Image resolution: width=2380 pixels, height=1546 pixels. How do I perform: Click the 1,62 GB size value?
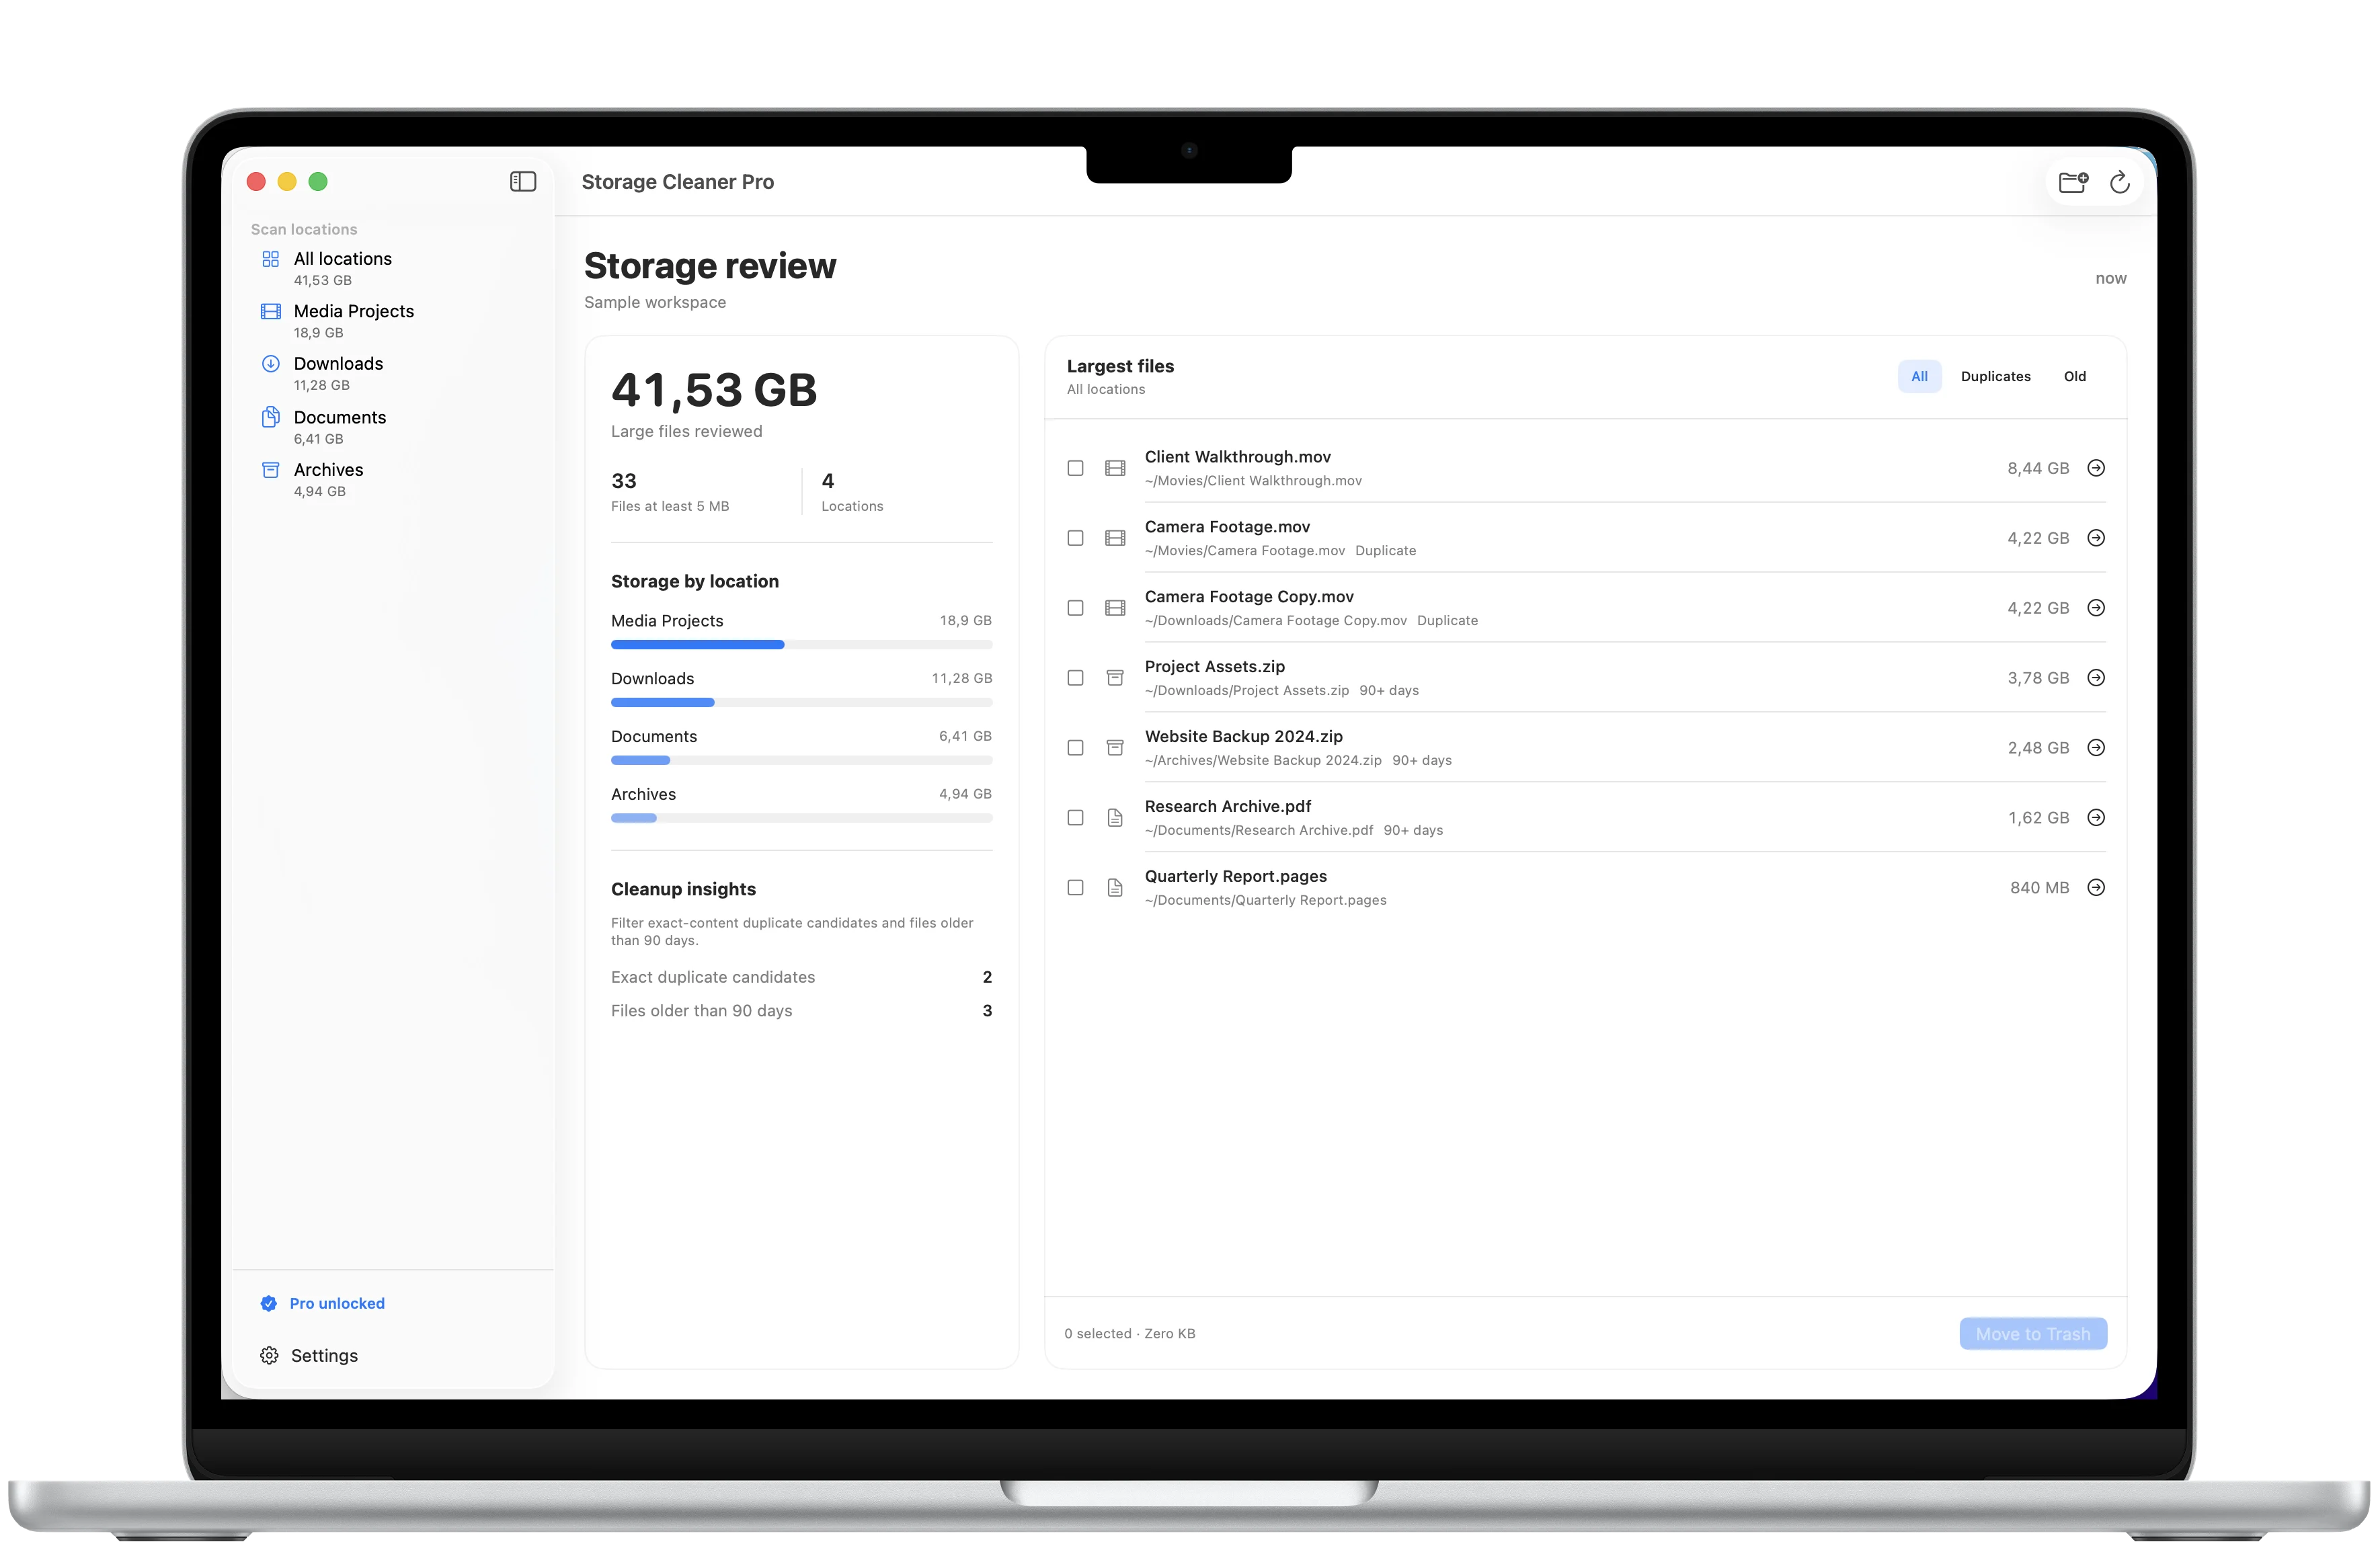(x=2038, y=818)
